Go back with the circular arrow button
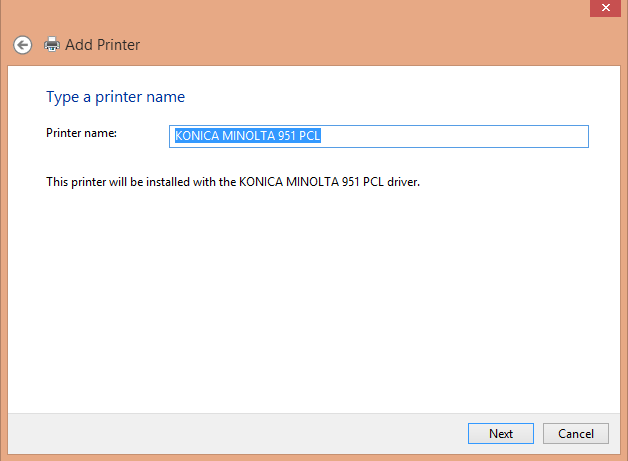628x461 pixels. click(22, 45)
